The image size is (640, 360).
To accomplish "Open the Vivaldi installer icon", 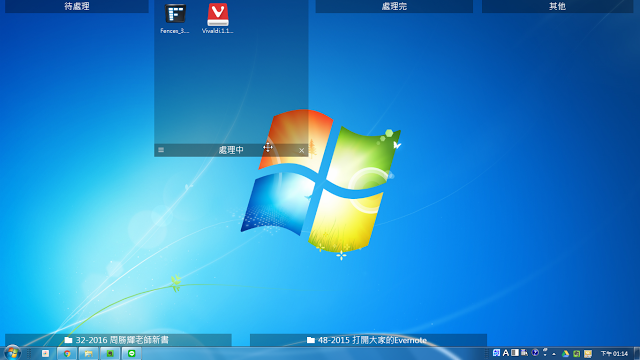I will click(x=218, y=18).
